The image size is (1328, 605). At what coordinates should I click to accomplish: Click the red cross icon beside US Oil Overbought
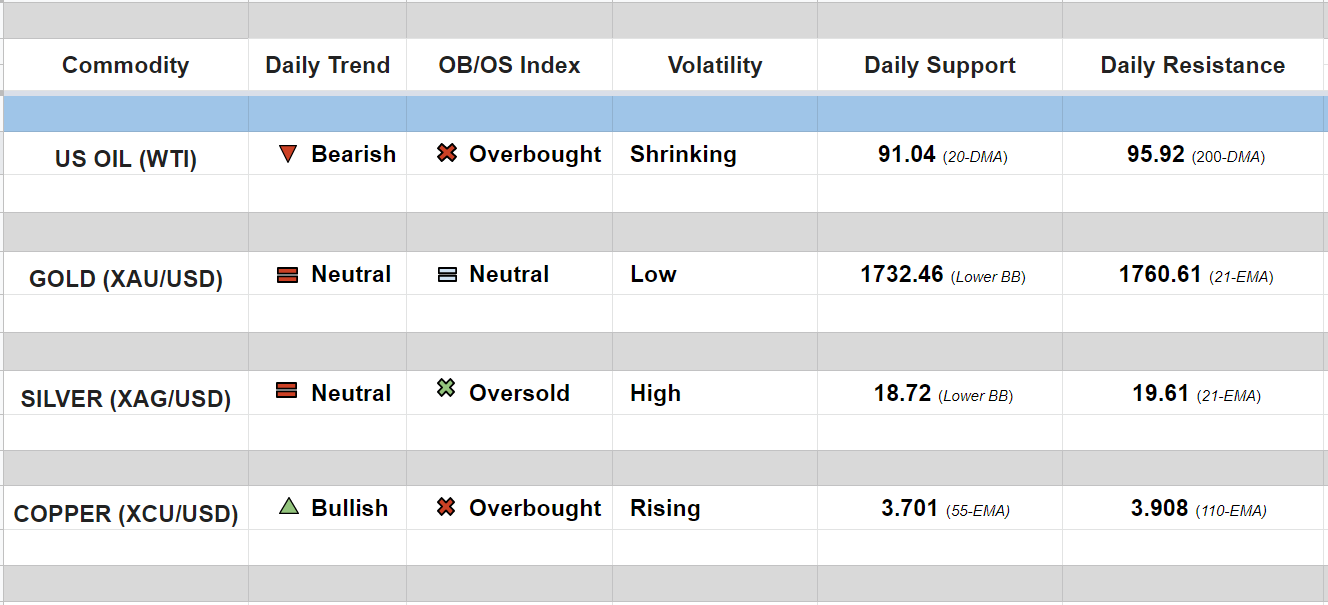click(x=447, y=154)
